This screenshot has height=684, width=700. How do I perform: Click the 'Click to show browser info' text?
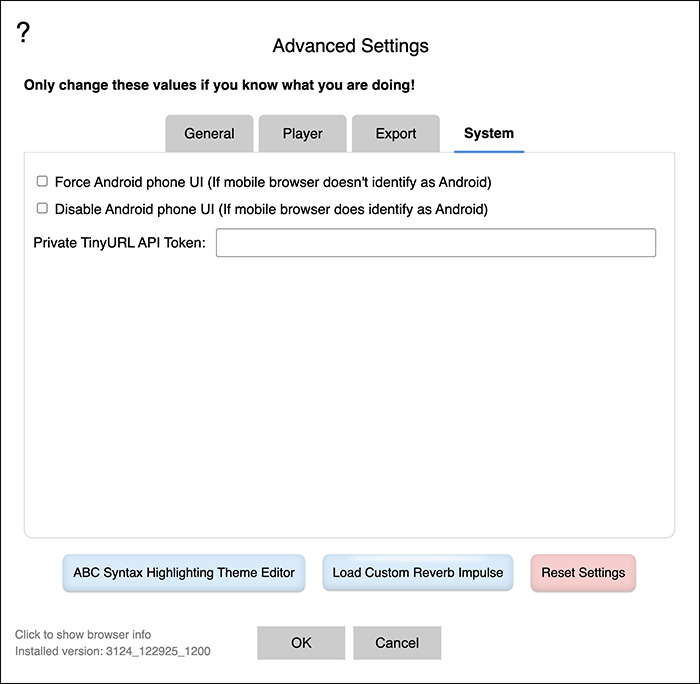coord(83,634)
